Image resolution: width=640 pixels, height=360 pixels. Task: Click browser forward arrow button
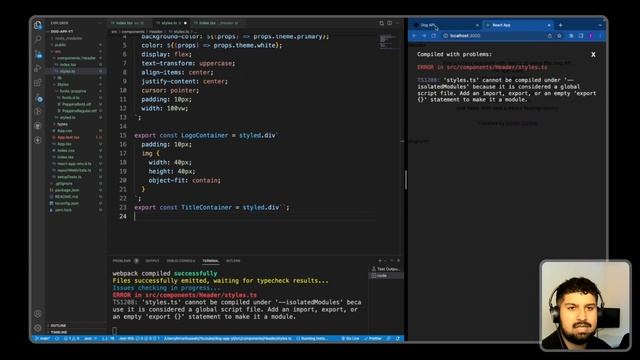[424, 36]
